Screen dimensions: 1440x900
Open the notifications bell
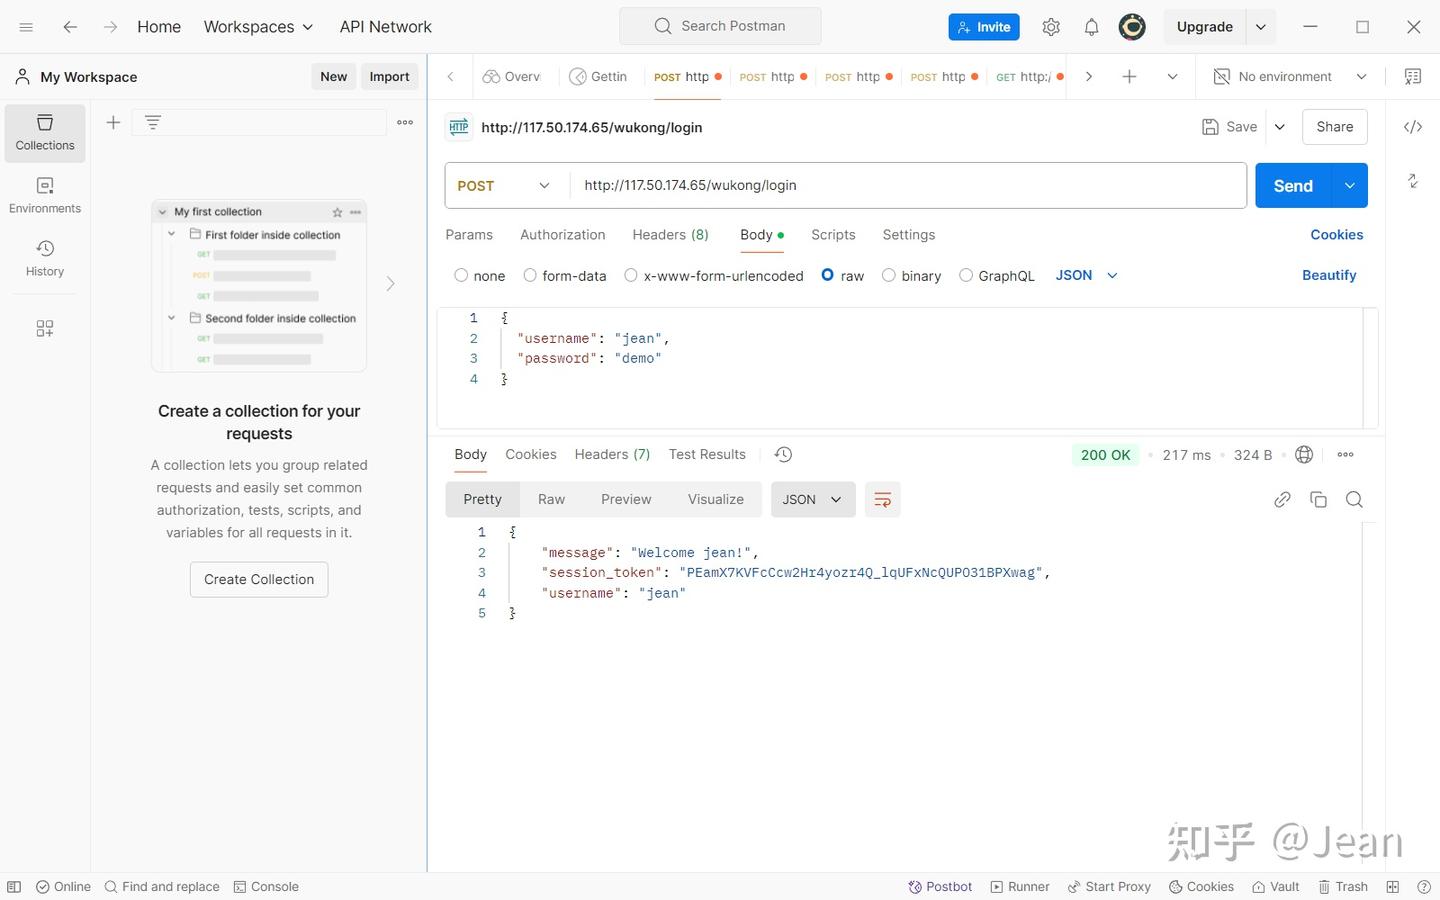pyautogui.click(x=1091, y=27)
